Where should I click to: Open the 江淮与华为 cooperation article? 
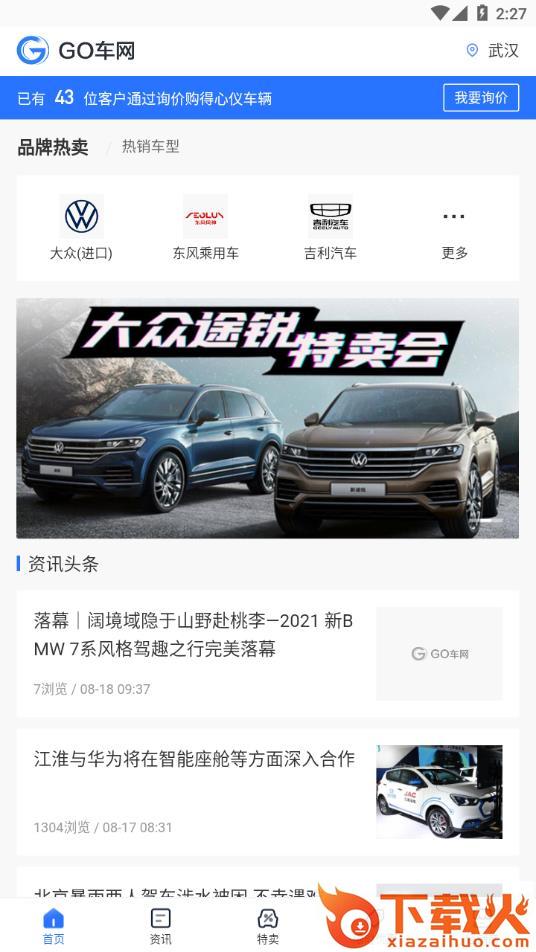194,758
